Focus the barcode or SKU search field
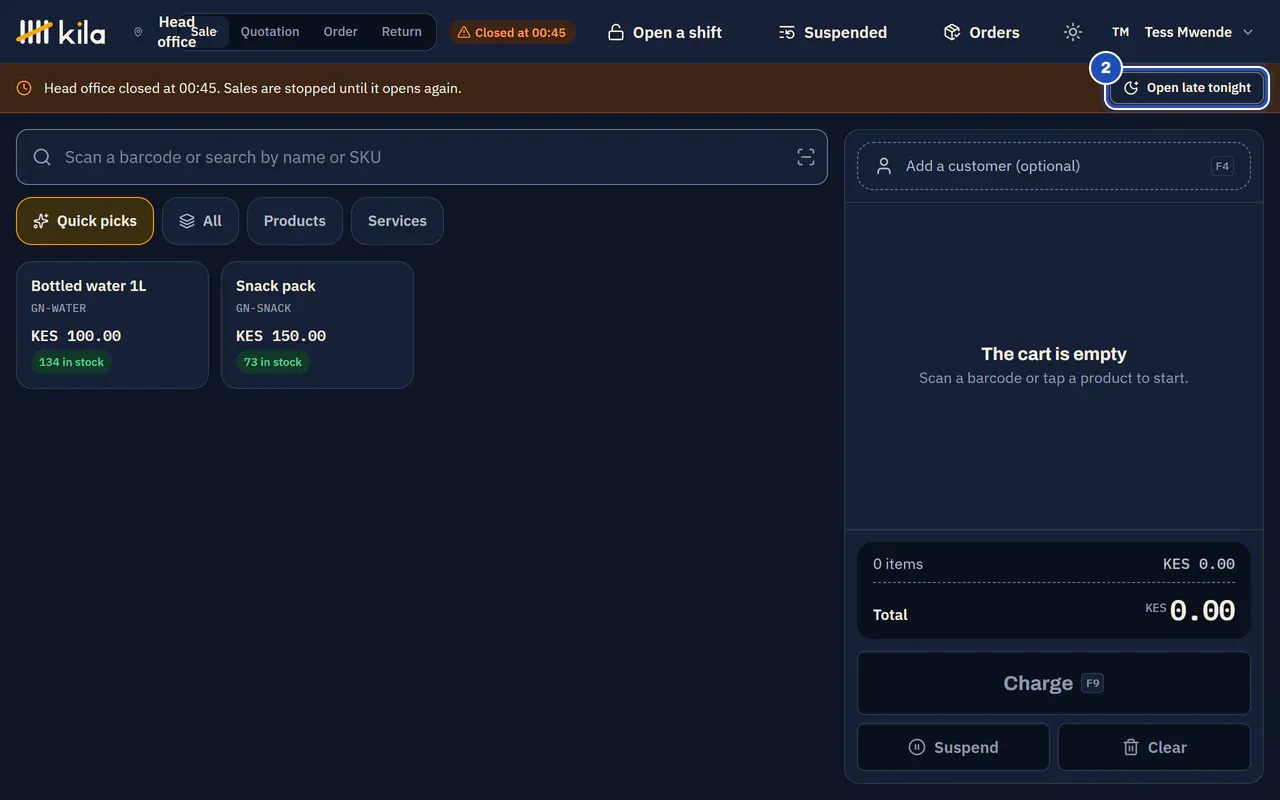 pos(422,157)
